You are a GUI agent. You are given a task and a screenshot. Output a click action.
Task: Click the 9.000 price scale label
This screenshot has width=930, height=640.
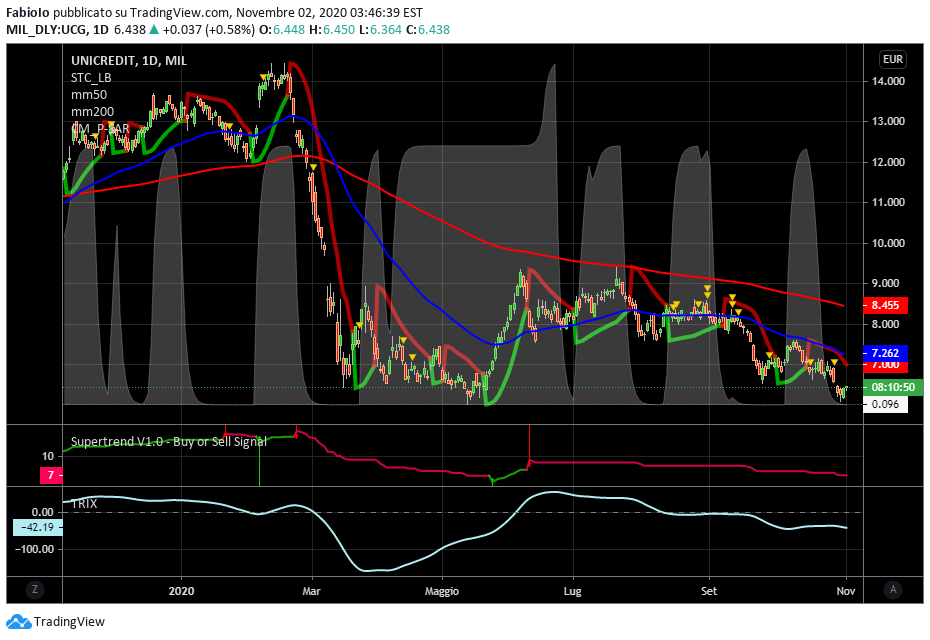click(888, 284)
